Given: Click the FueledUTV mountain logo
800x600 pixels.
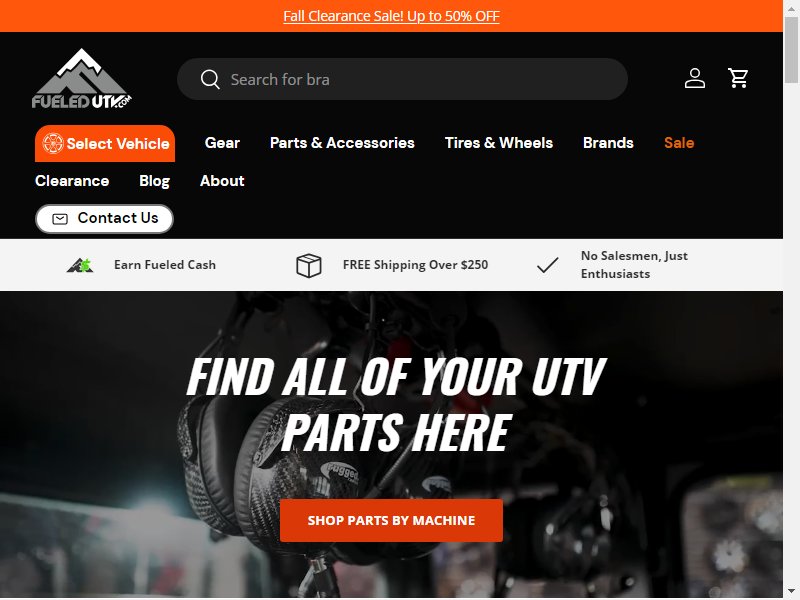Looking at the screenshot, I should pyautogui.click(x=82, y=79).
